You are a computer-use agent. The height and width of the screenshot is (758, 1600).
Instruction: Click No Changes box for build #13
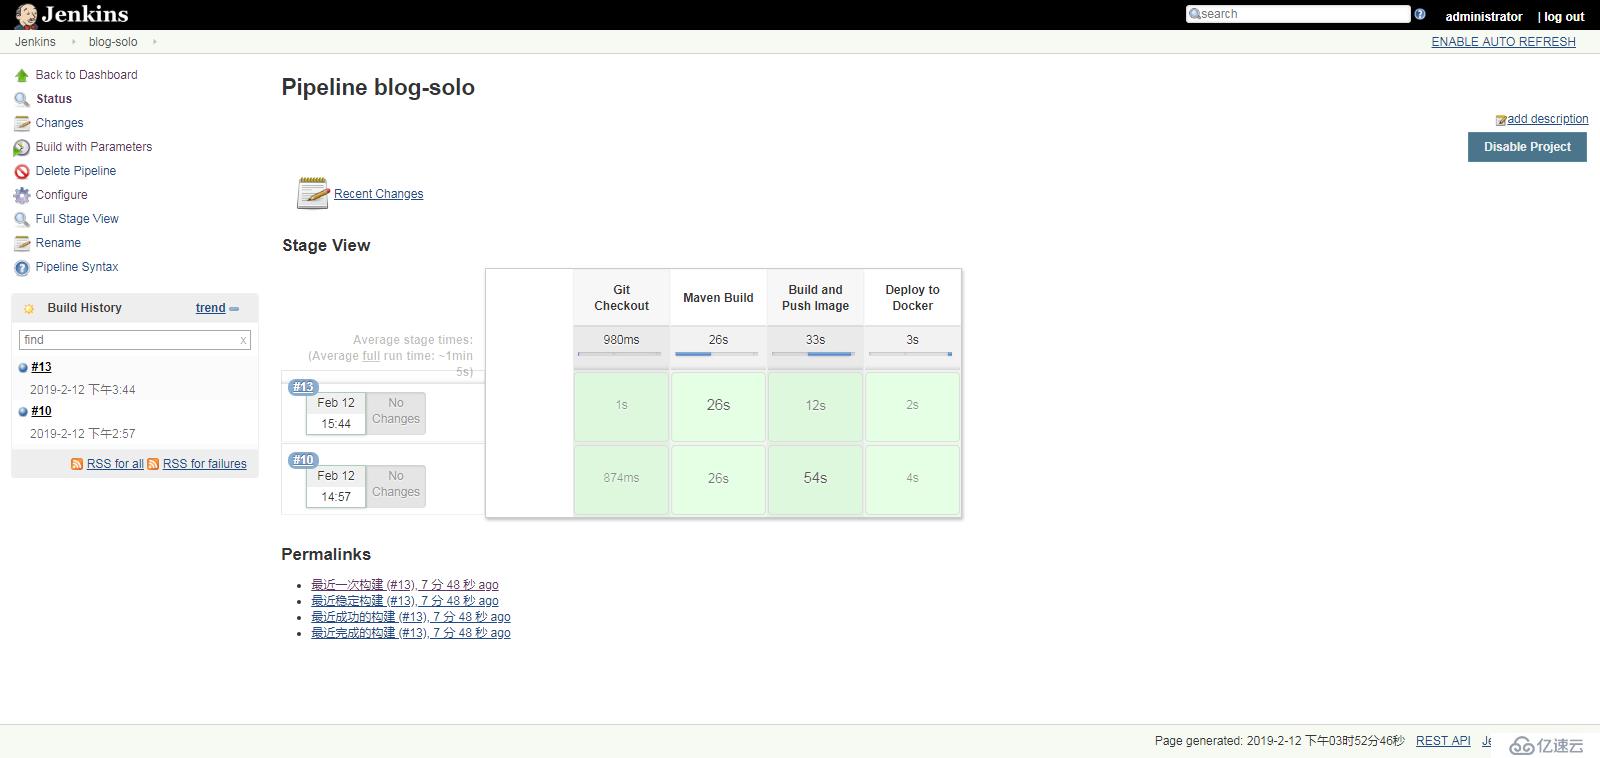click(x=396, y=411)
